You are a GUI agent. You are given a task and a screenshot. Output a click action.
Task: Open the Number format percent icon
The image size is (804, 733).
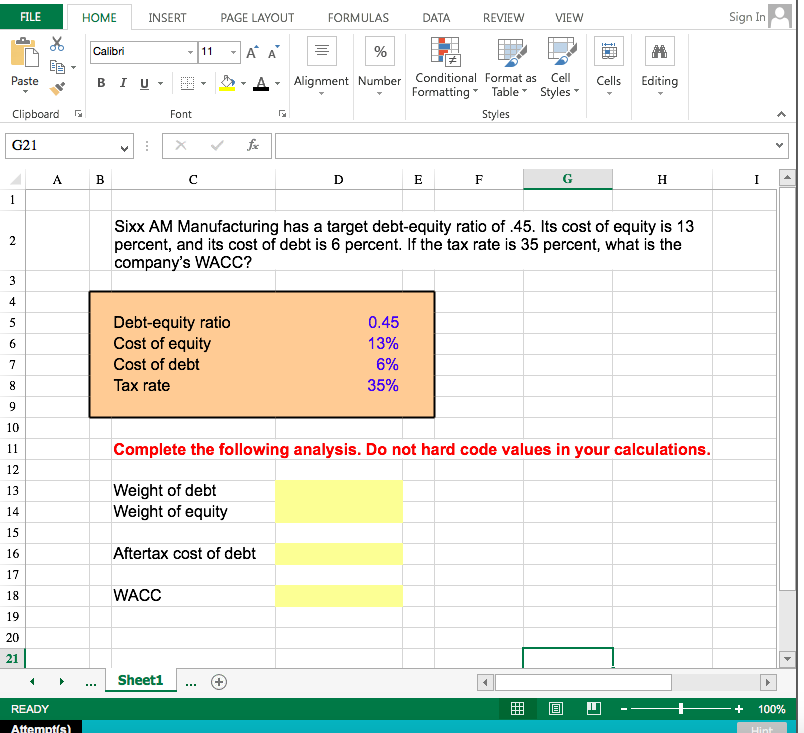click(x=379, y=51)
